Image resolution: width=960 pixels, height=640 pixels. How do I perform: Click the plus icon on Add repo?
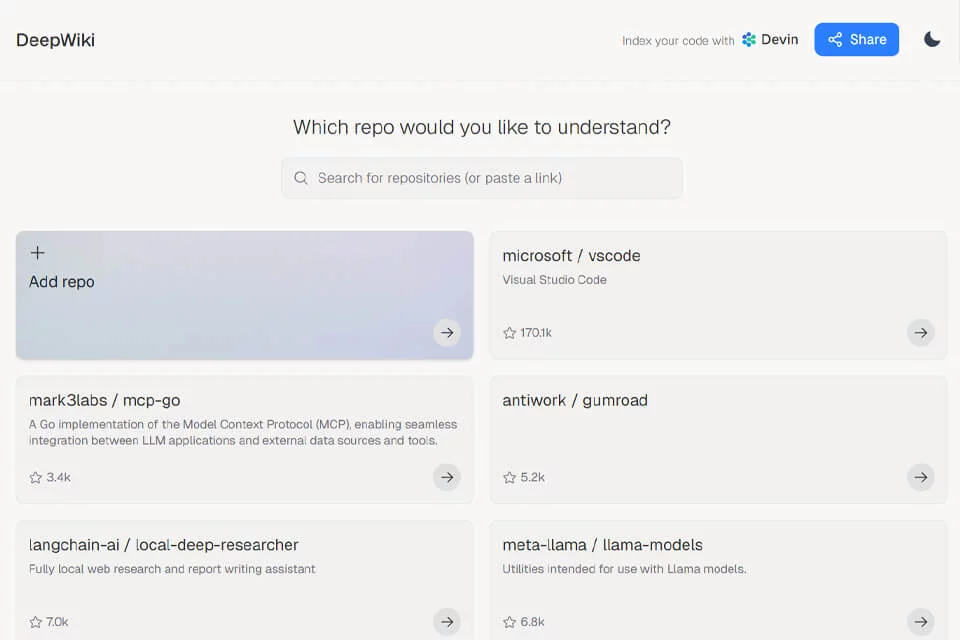(37, 253)
